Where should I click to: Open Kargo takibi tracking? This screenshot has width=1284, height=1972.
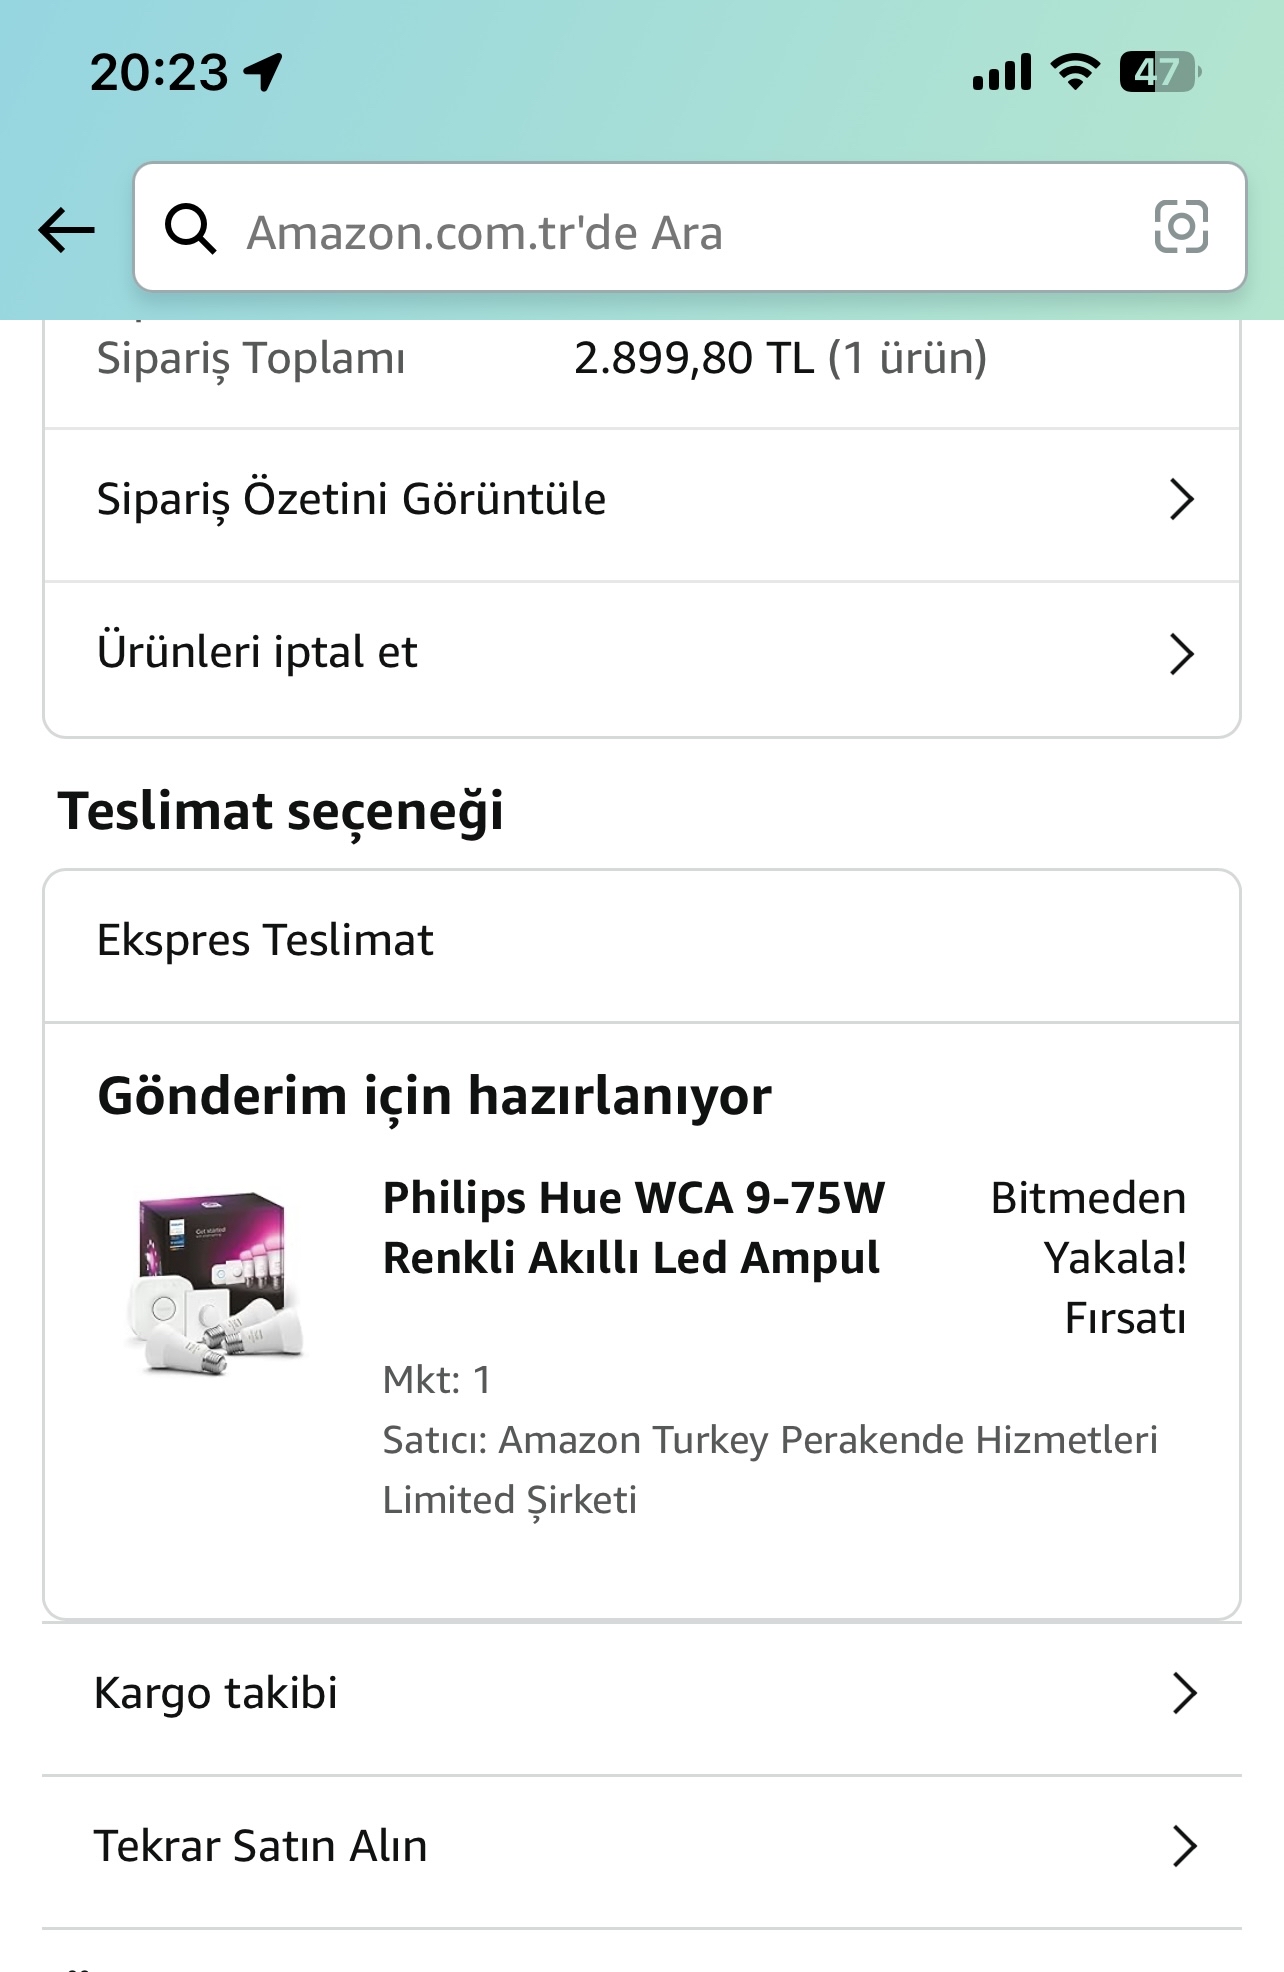coord(216,1694)
